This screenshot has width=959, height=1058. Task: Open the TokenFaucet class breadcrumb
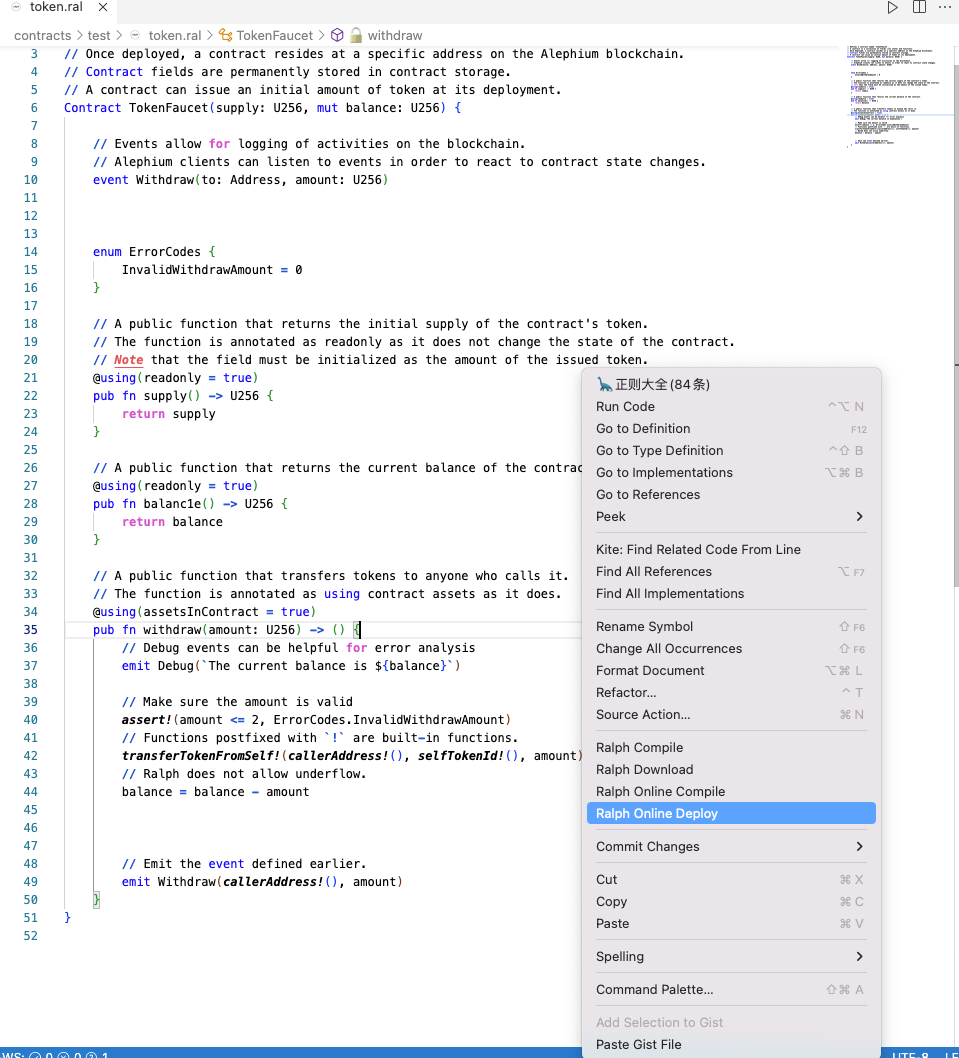pyautogui.click(x=274, y=35)
